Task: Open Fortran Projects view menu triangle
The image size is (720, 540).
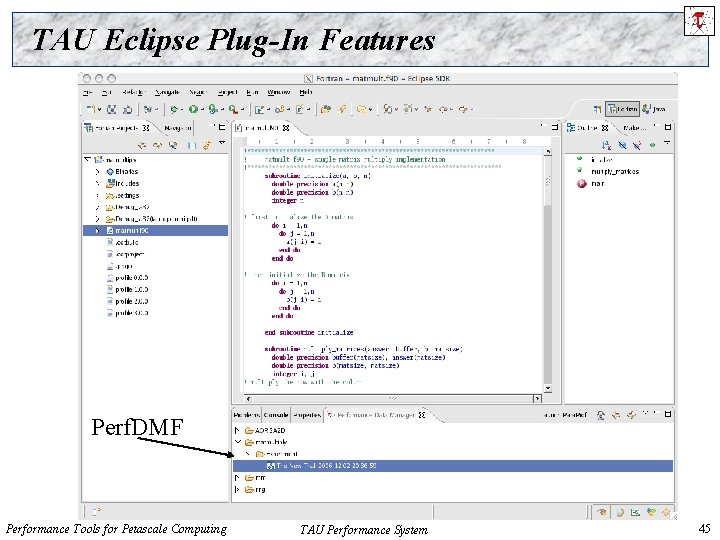Action: (222, 143)
